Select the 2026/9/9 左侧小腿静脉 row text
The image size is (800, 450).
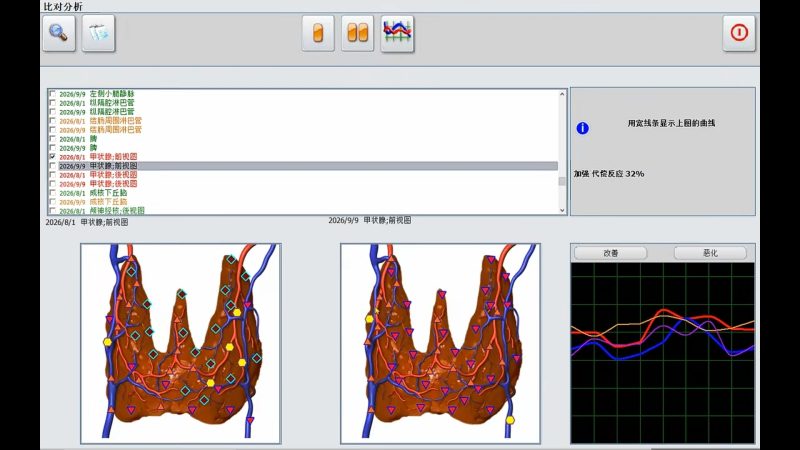click(97, 94)
